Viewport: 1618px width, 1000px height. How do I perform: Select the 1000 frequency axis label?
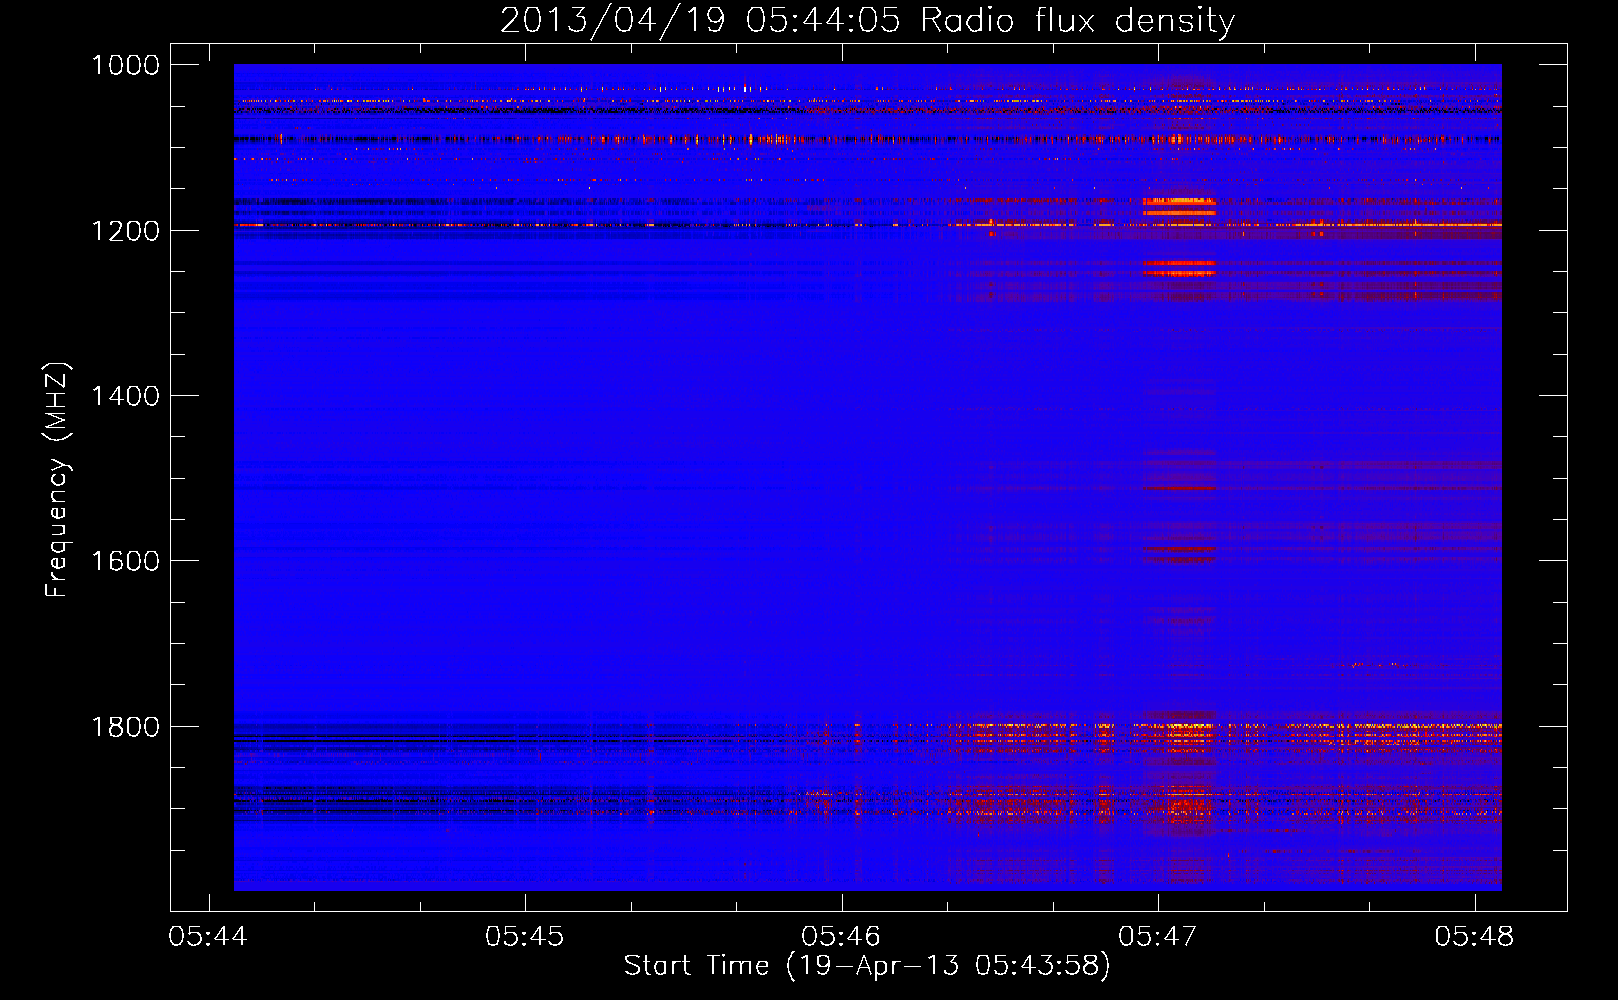pyautogui.click(x=125, y=65)
